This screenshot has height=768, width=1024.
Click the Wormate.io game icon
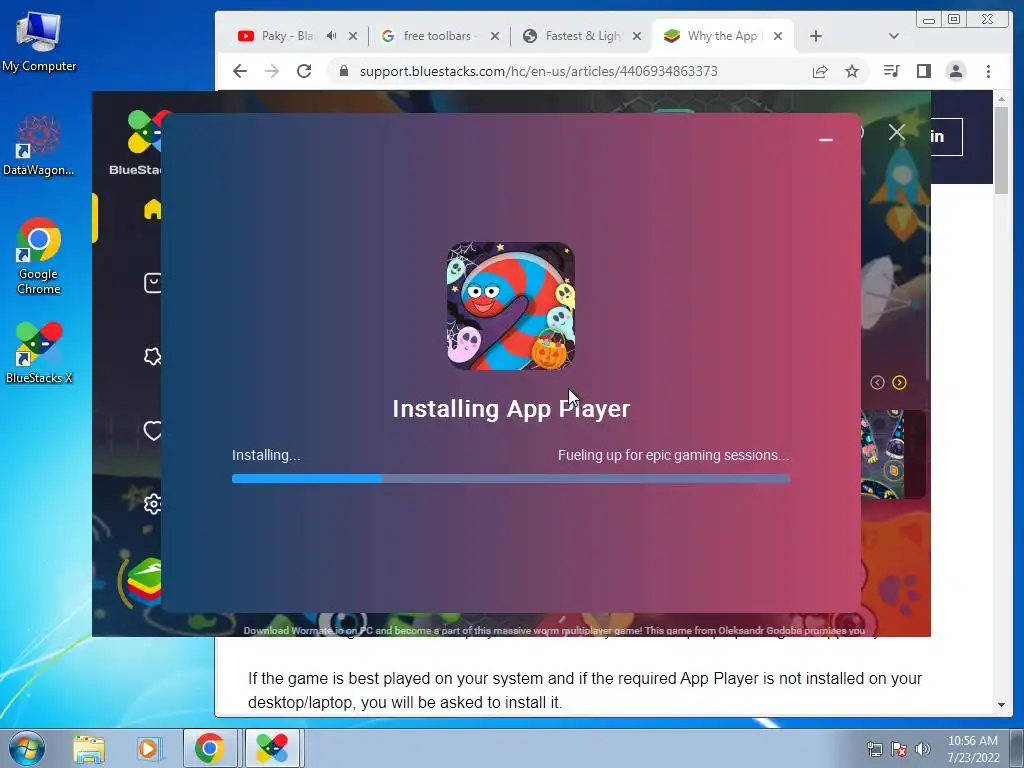(x=511, y=306)
